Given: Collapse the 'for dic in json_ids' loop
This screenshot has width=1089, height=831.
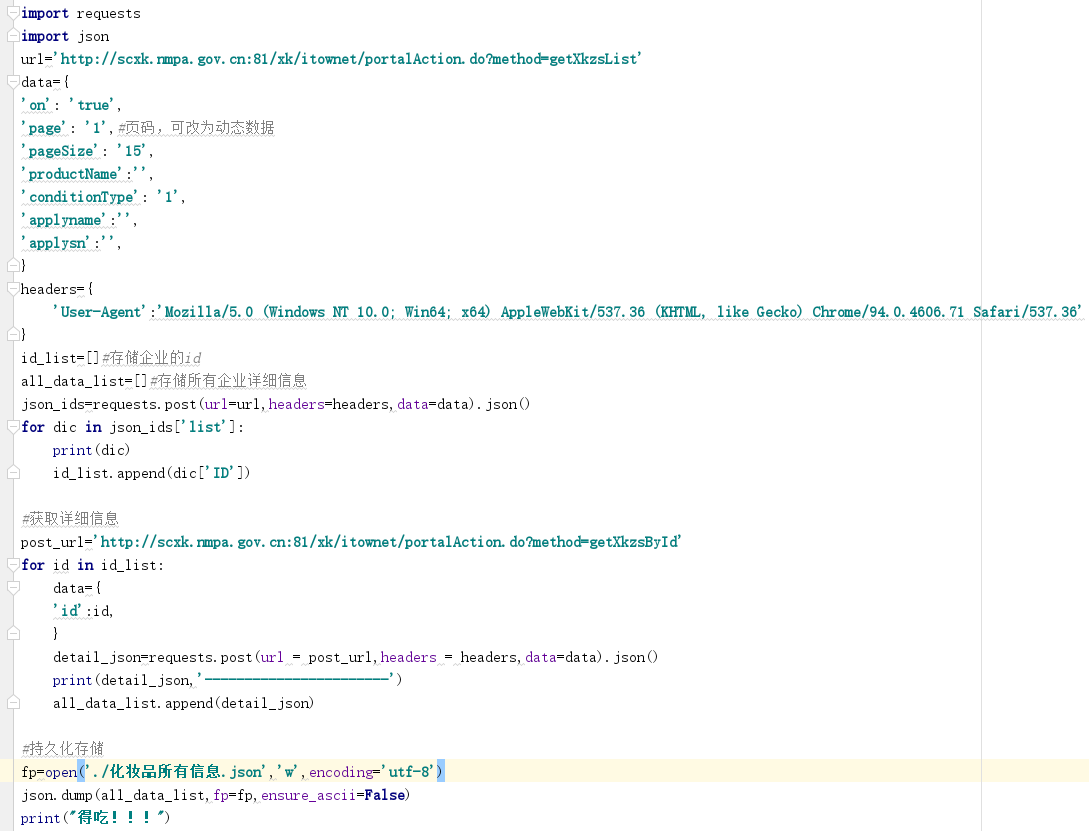Looking at the screenshot, I should point(13,426).
